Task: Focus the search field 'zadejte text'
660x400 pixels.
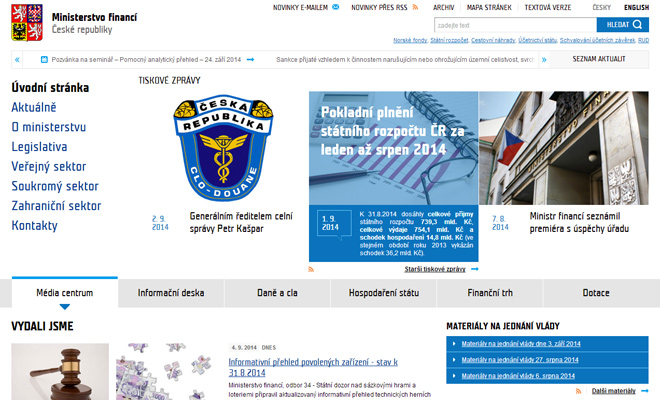Action: (515, 25)
